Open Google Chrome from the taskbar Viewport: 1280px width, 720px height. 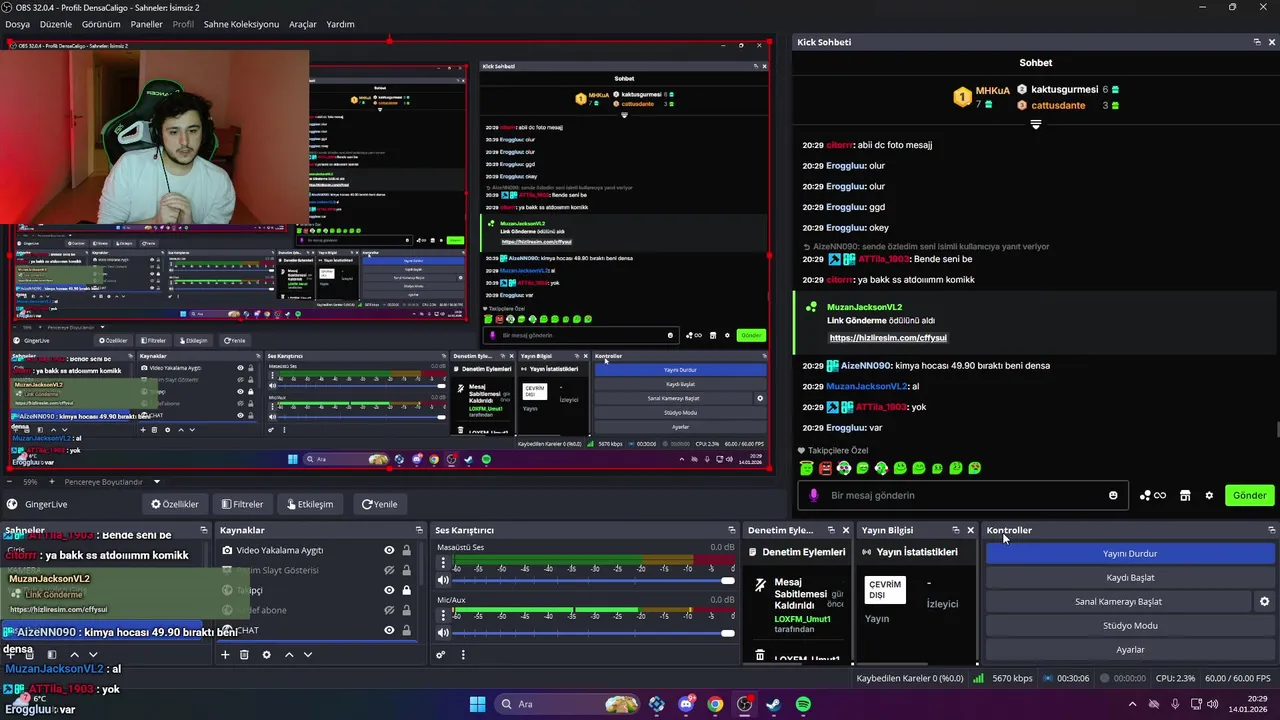coord(715,704)
